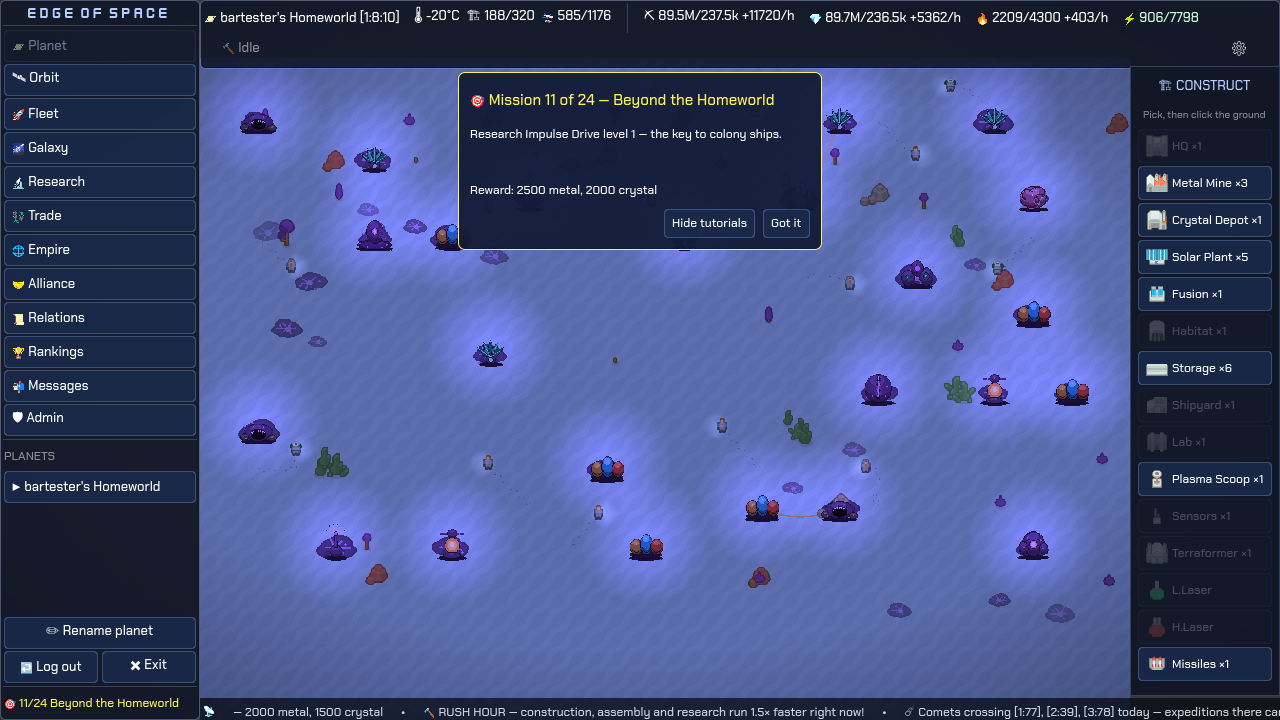Click the planet name bartester's Homeworld [1:8:10]

pyautogui.click(x=302, y=17)
